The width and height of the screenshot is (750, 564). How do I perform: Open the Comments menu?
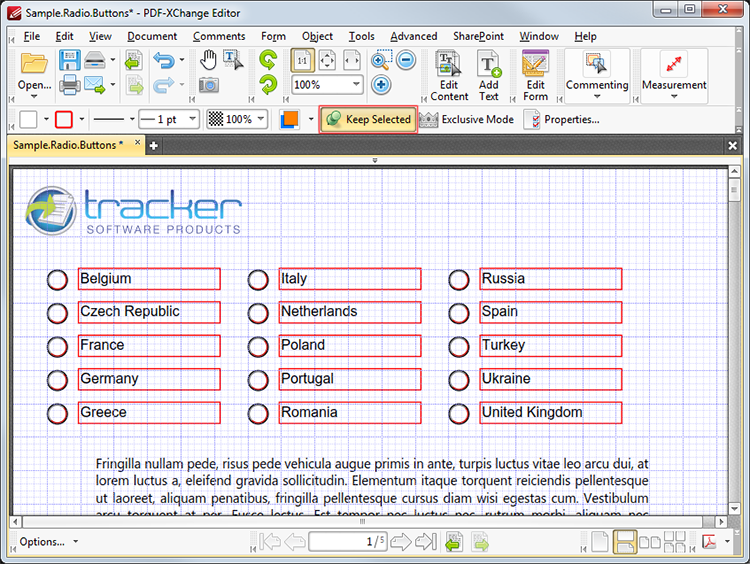[219, 36]
